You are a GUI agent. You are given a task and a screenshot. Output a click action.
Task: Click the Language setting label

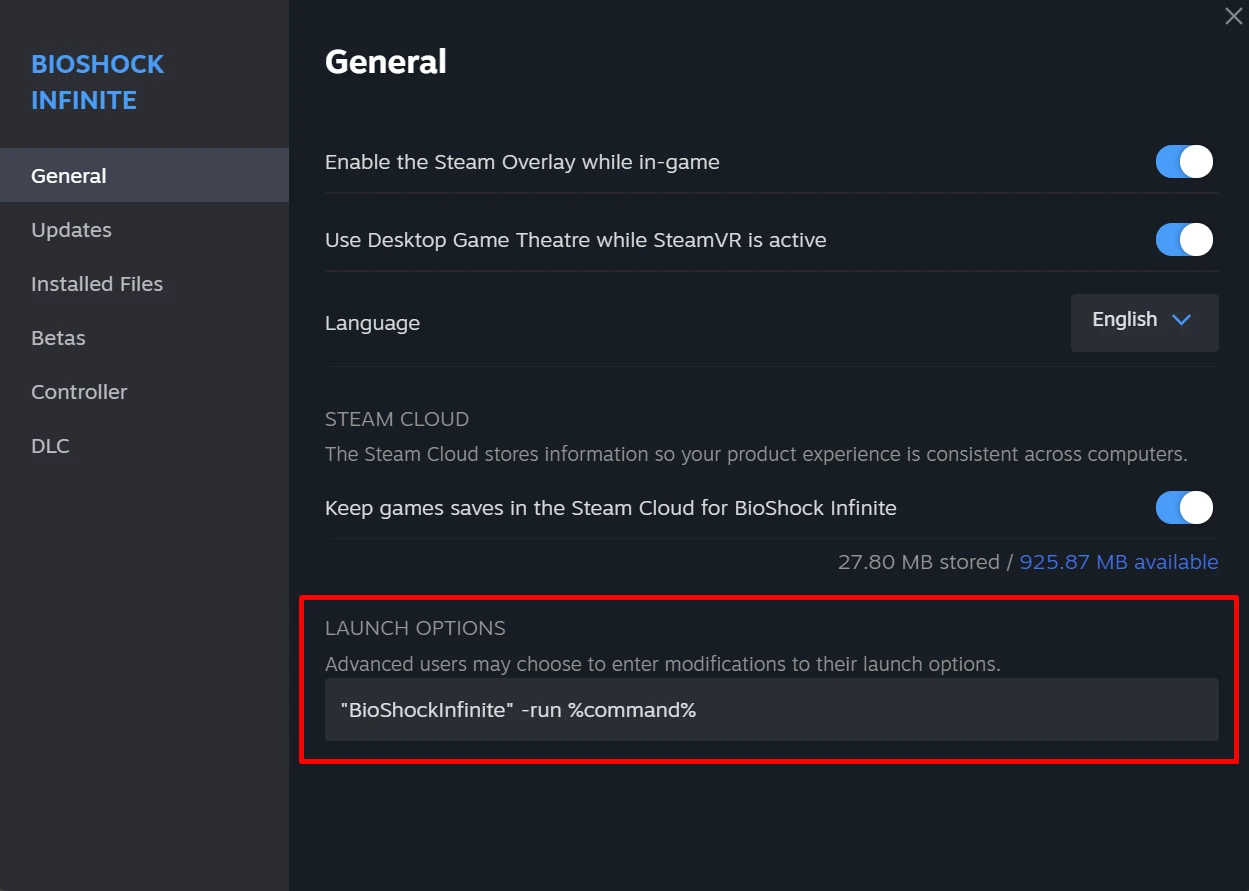pos(372,323)
